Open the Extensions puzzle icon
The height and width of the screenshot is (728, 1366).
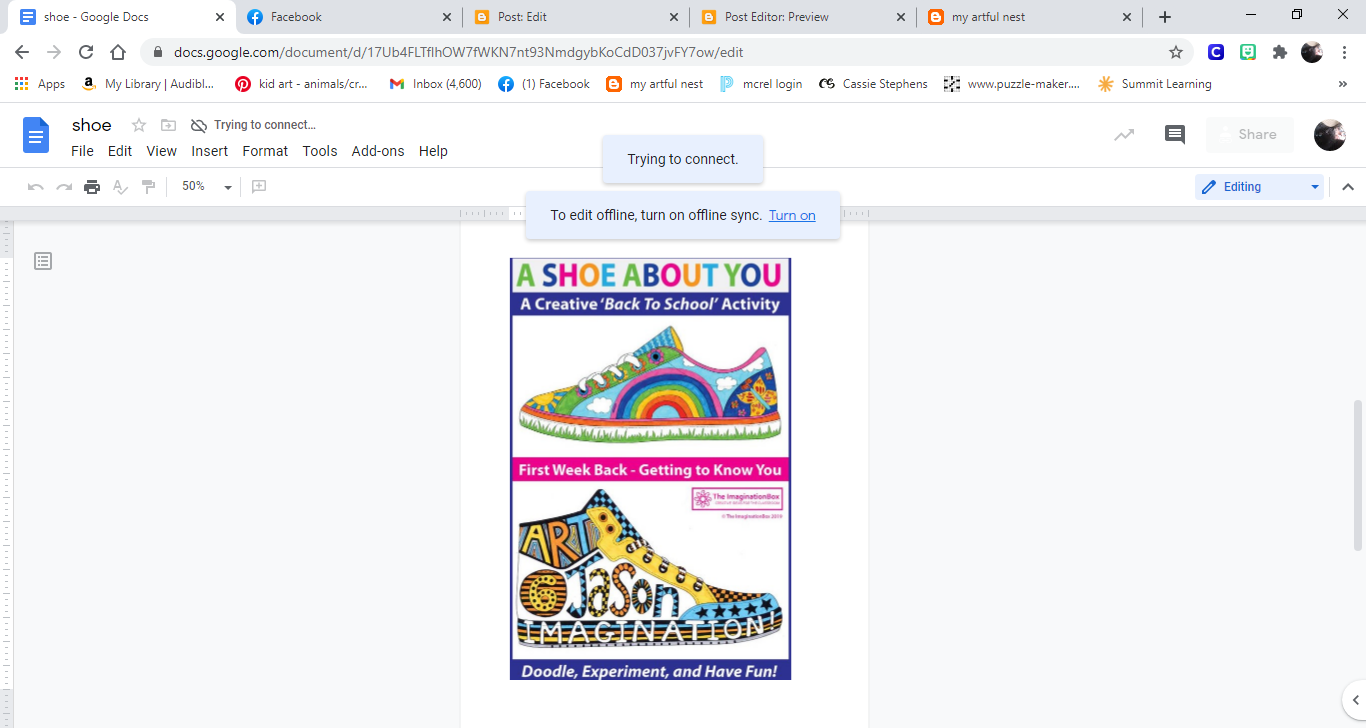click(x=1280, y=52)
